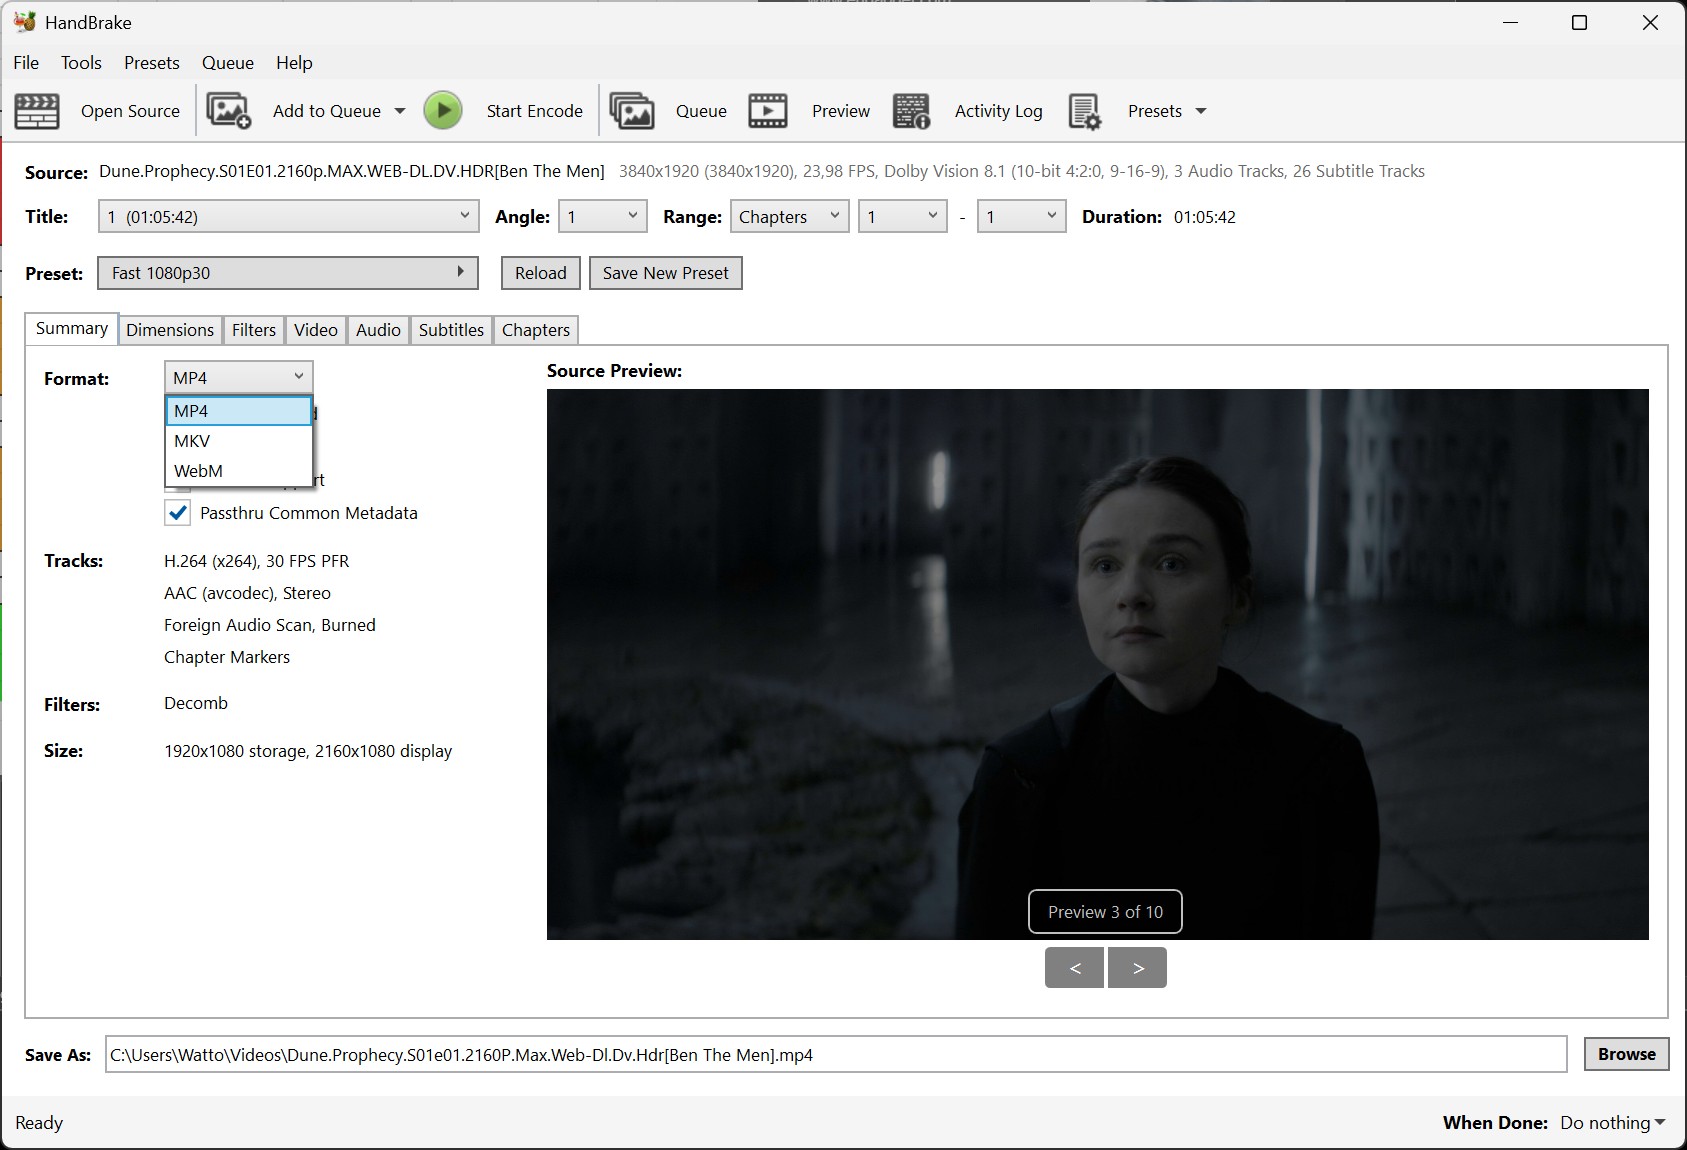Maximize the HandBrake window
The width and height of the screenshot is (1687, 1150).
pos(1580,22)
